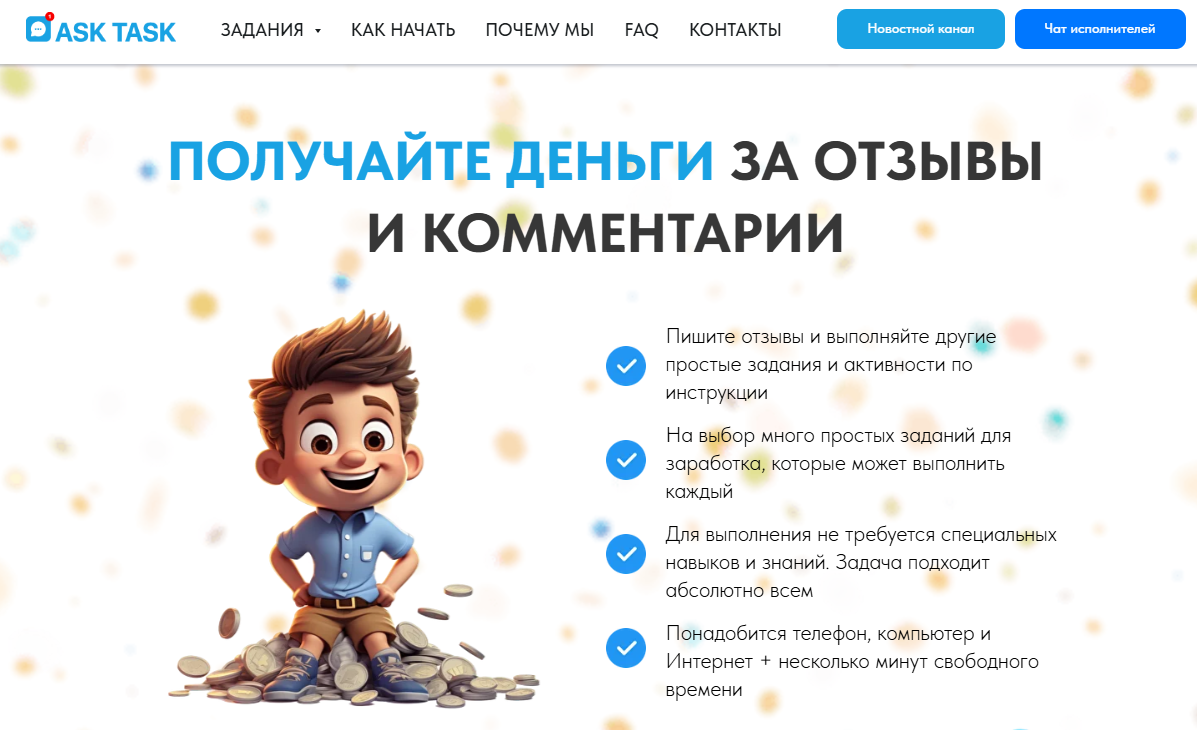The width and height of the screenshot is (1197, 730).
Task: Click the text about телефон, компьютер и Интернет
Action: [852, 661]
